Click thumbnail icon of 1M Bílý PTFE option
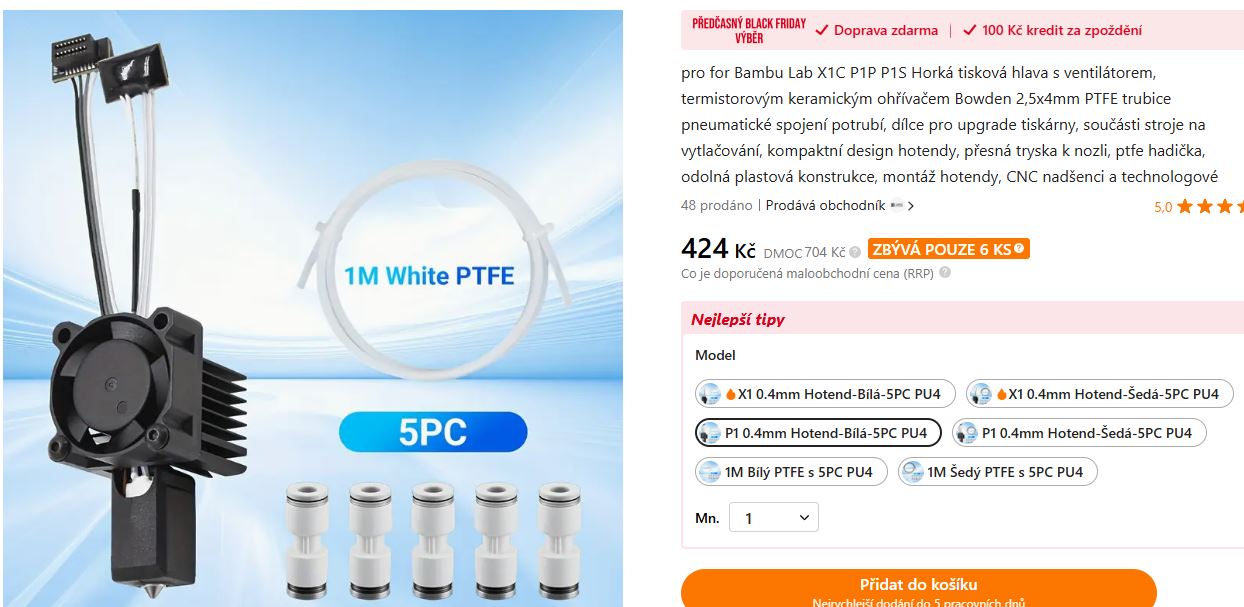This screenshot has height=607, width=1244. tap(710, 472)
